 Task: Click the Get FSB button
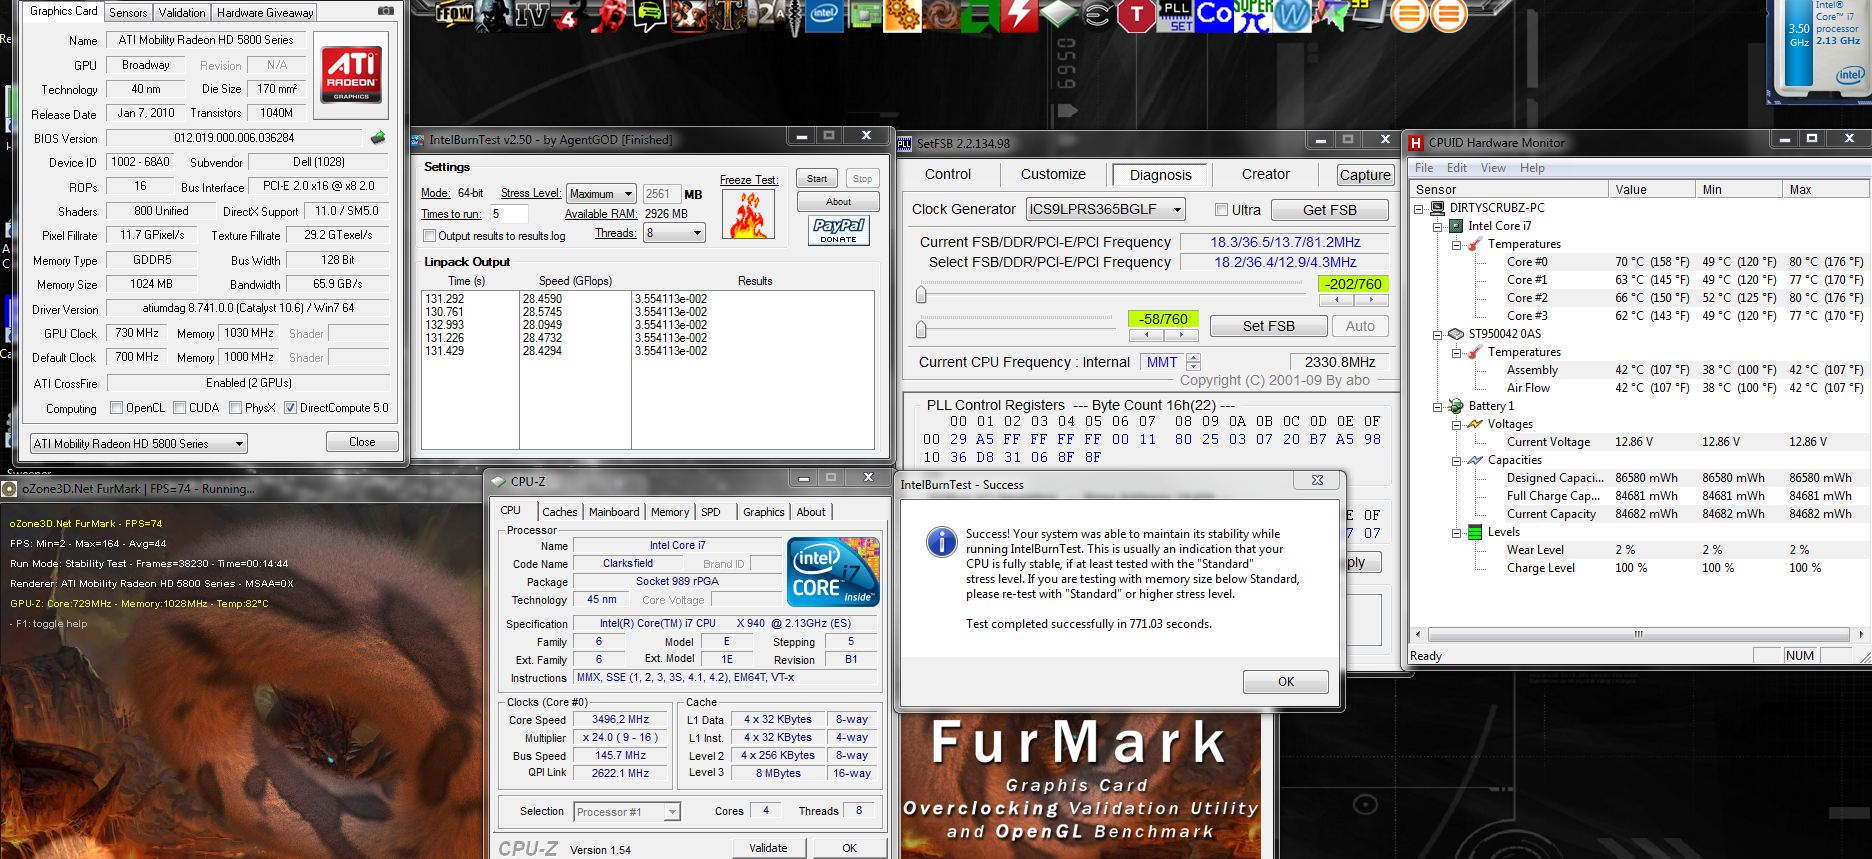[1330, 210]
